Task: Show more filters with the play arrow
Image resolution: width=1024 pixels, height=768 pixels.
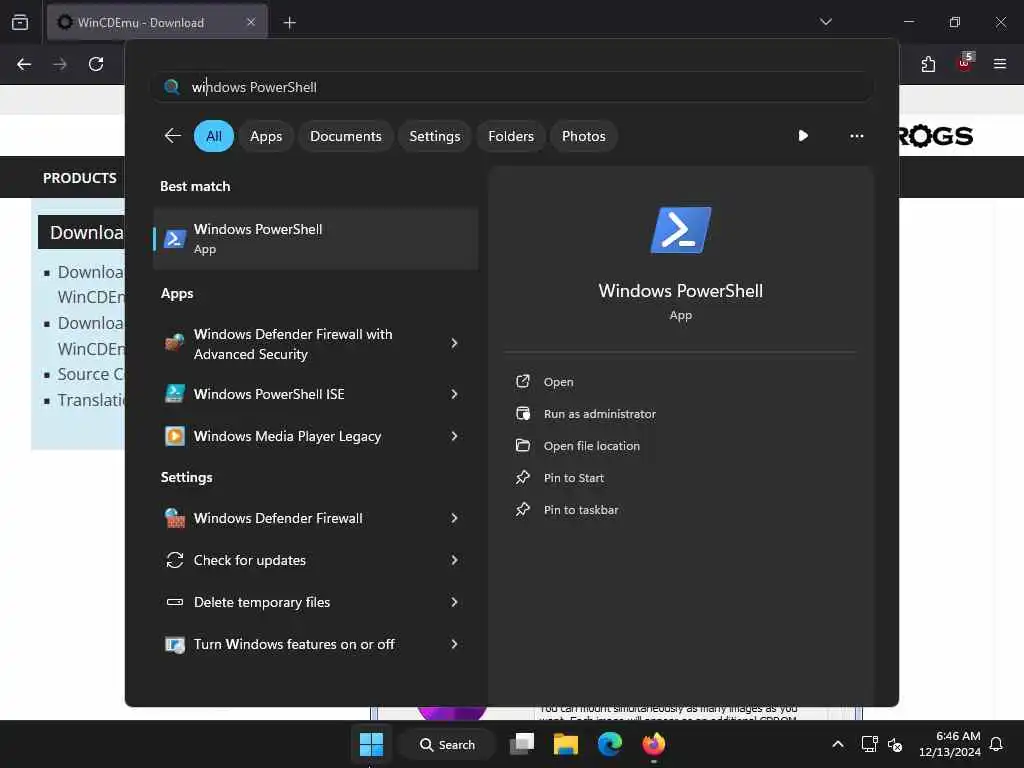Action: click(x=803, y=136)
